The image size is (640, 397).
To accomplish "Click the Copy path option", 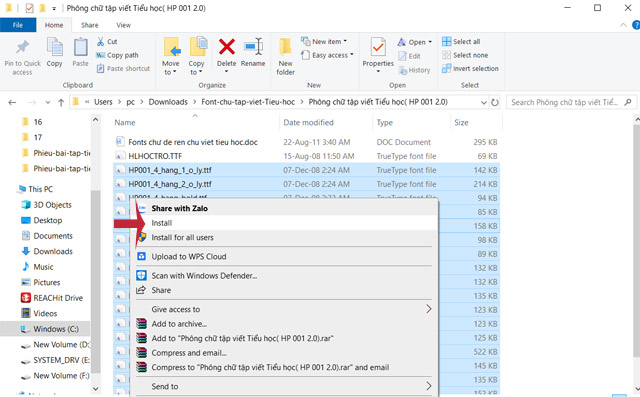I will (x=118, y=55).
